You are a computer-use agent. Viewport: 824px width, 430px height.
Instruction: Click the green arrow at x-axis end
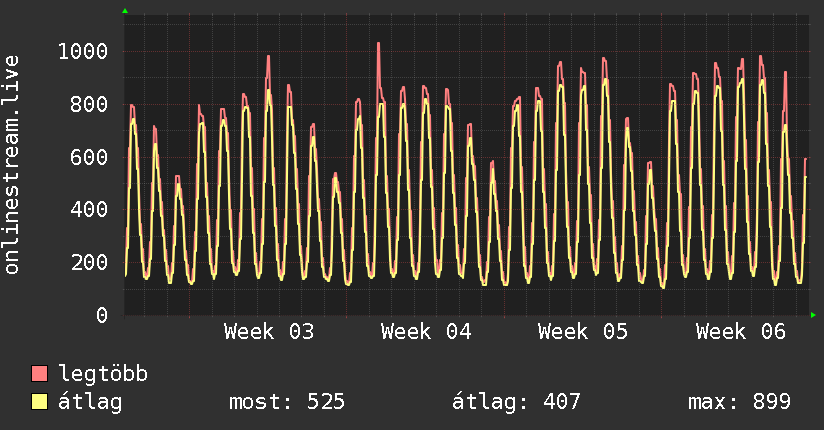(x=814, y=315)
